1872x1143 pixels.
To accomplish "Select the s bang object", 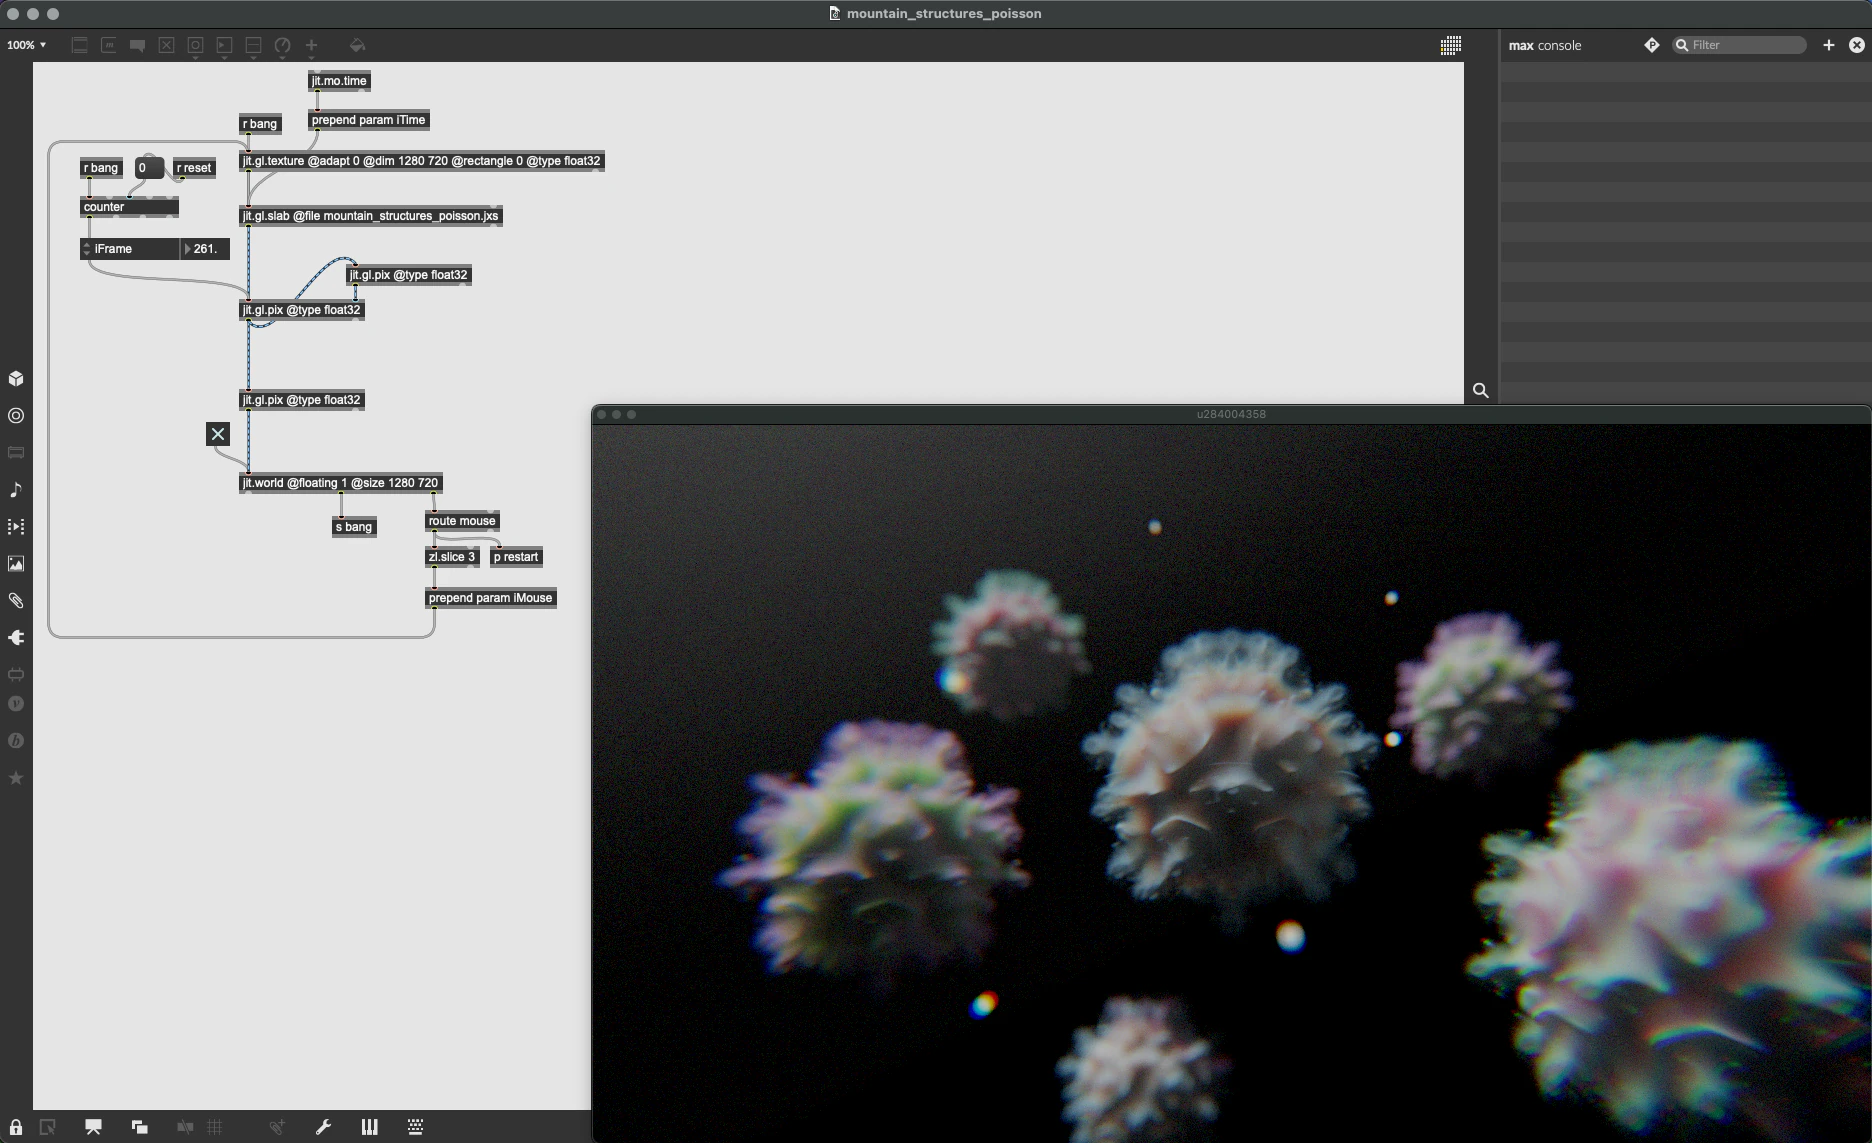I will 354,527.
